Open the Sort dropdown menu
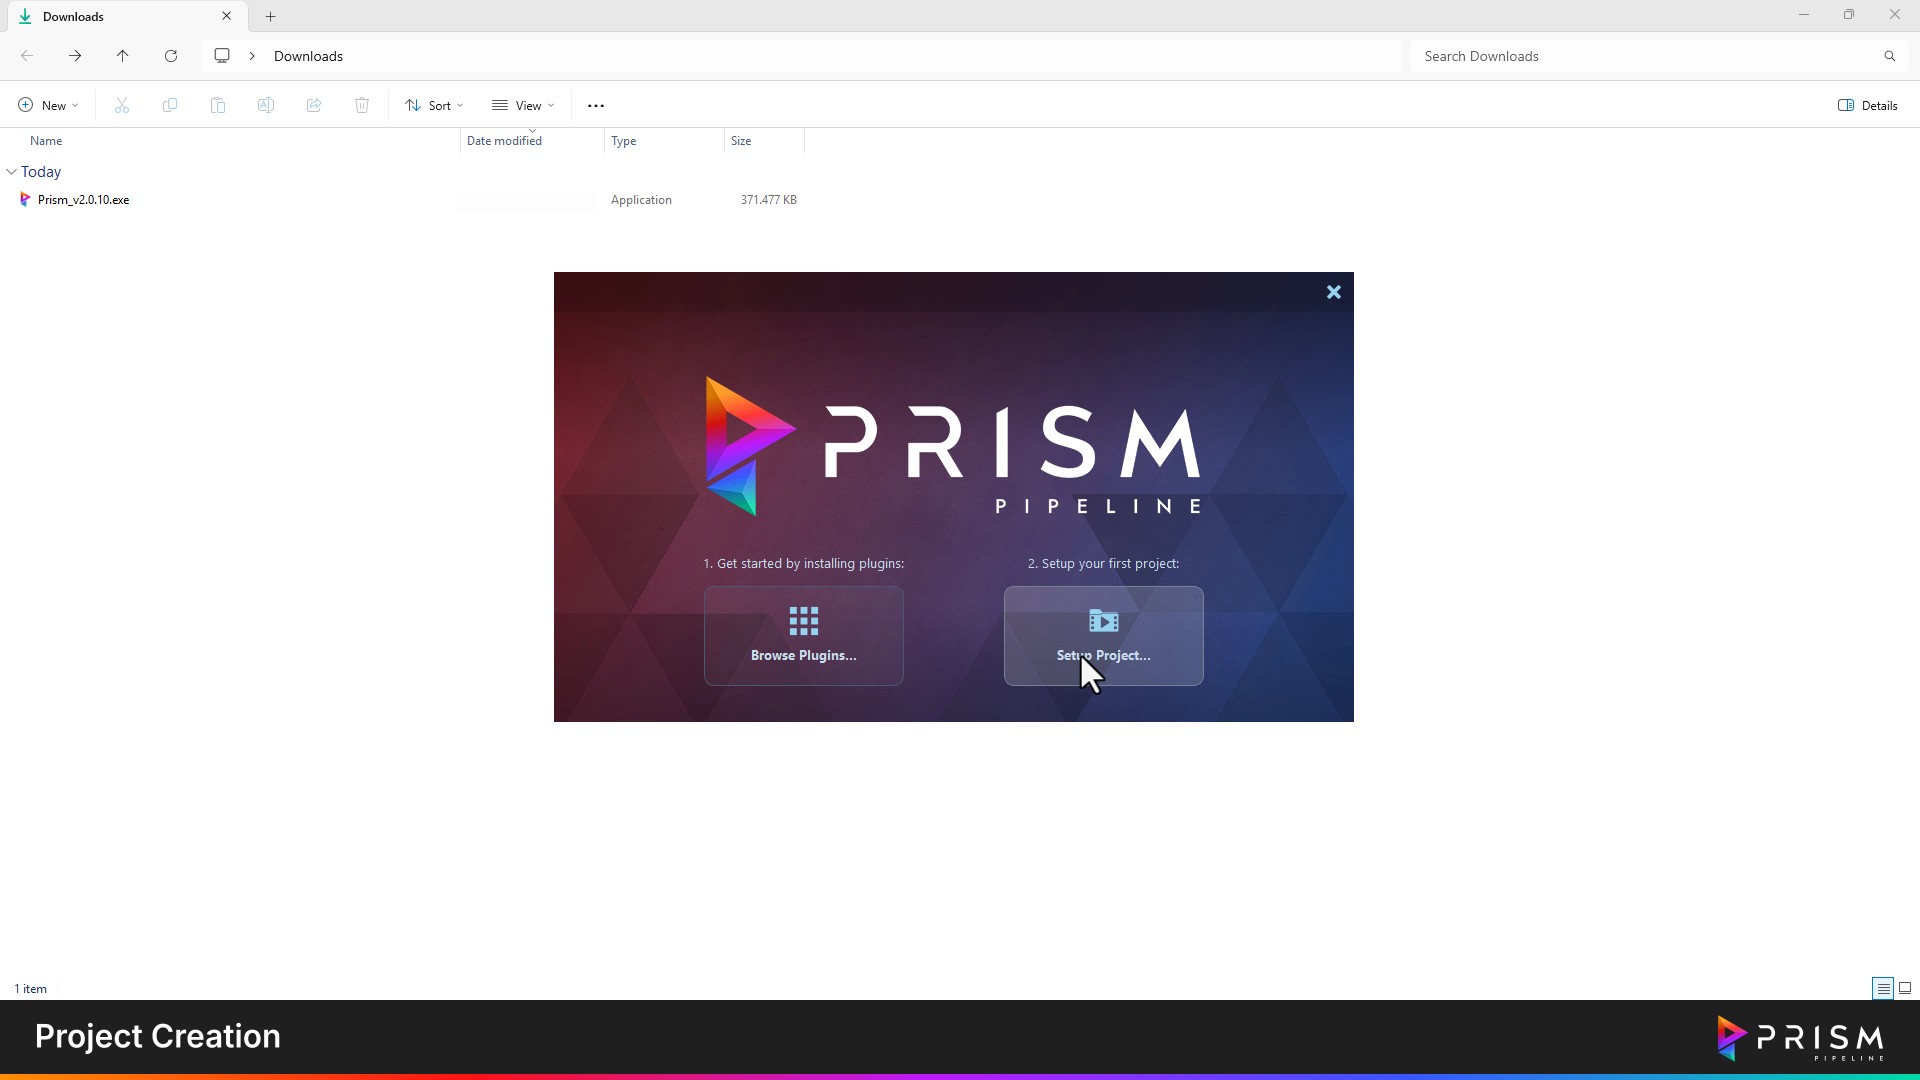1920x1080 pixels. [x=434, y=105]
